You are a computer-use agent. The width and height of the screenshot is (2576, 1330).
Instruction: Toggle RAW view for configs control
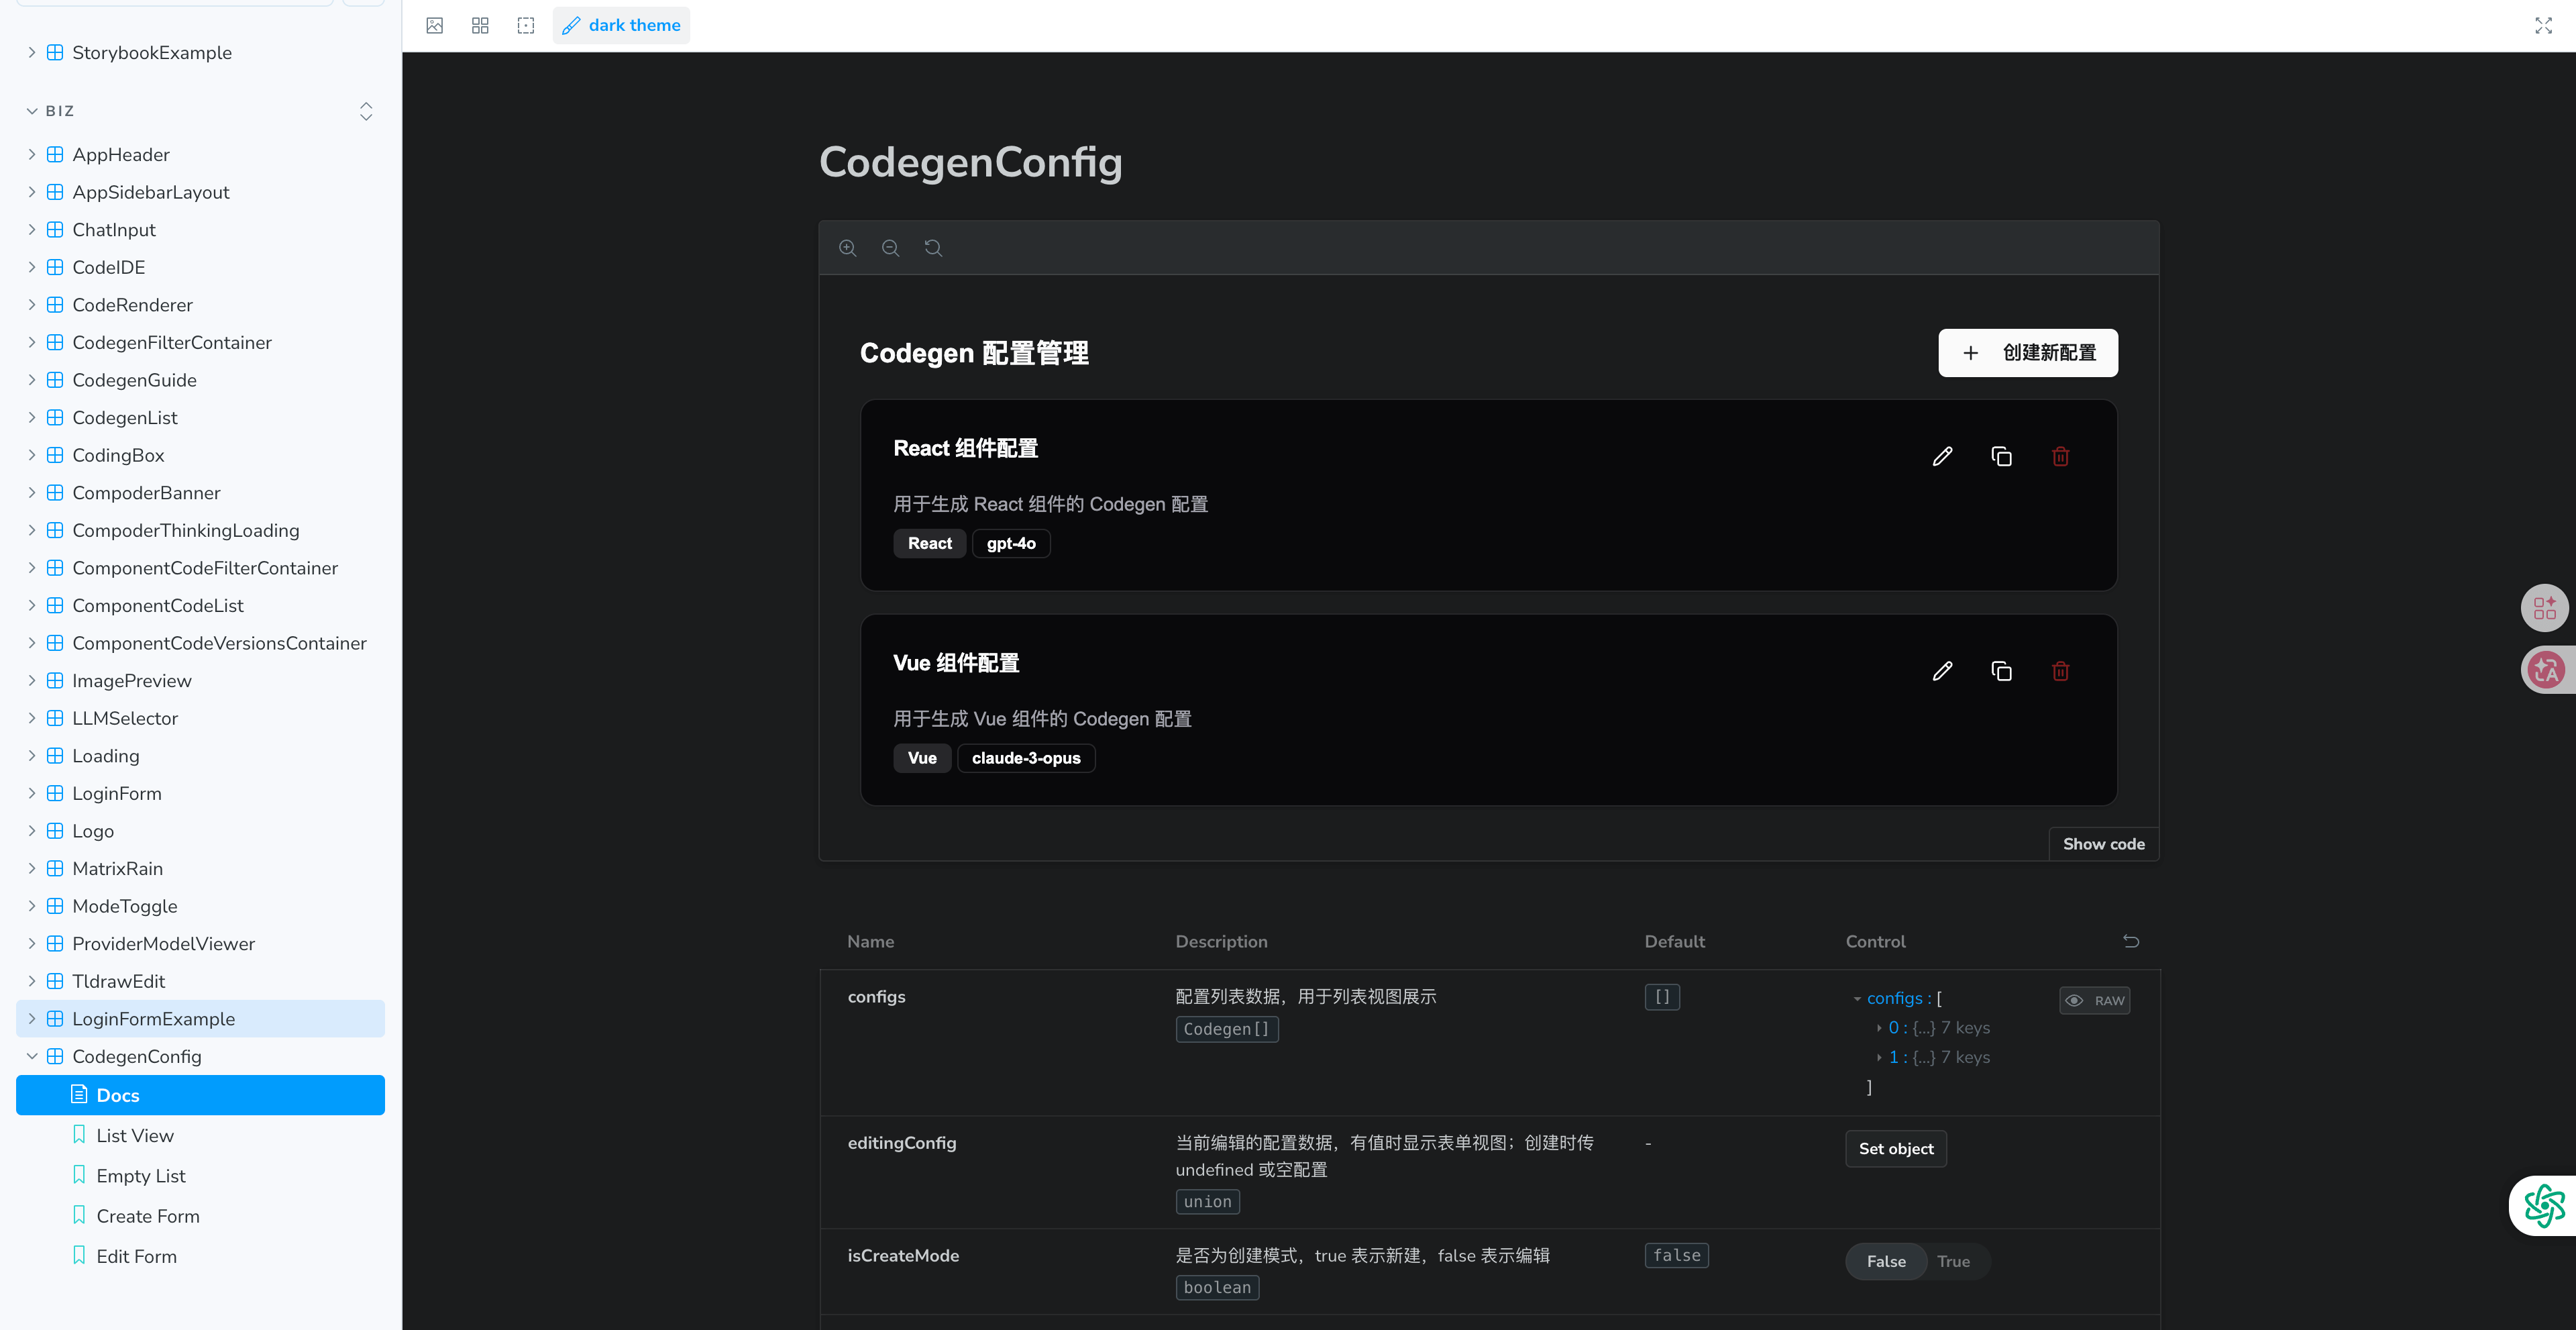click(2095, 1000)
